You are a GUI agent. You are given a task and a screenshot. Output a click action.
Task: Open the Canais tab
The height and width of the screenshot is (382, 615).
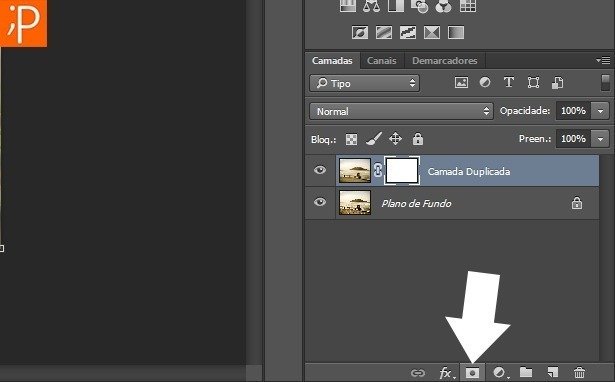(x=382, y=61)
